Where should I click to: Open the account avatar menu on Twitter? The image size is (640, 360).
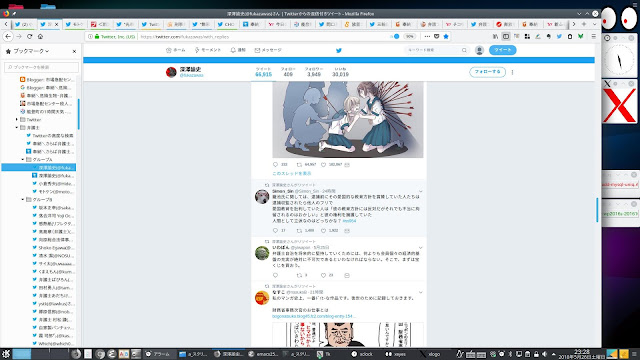coord(479,50)
